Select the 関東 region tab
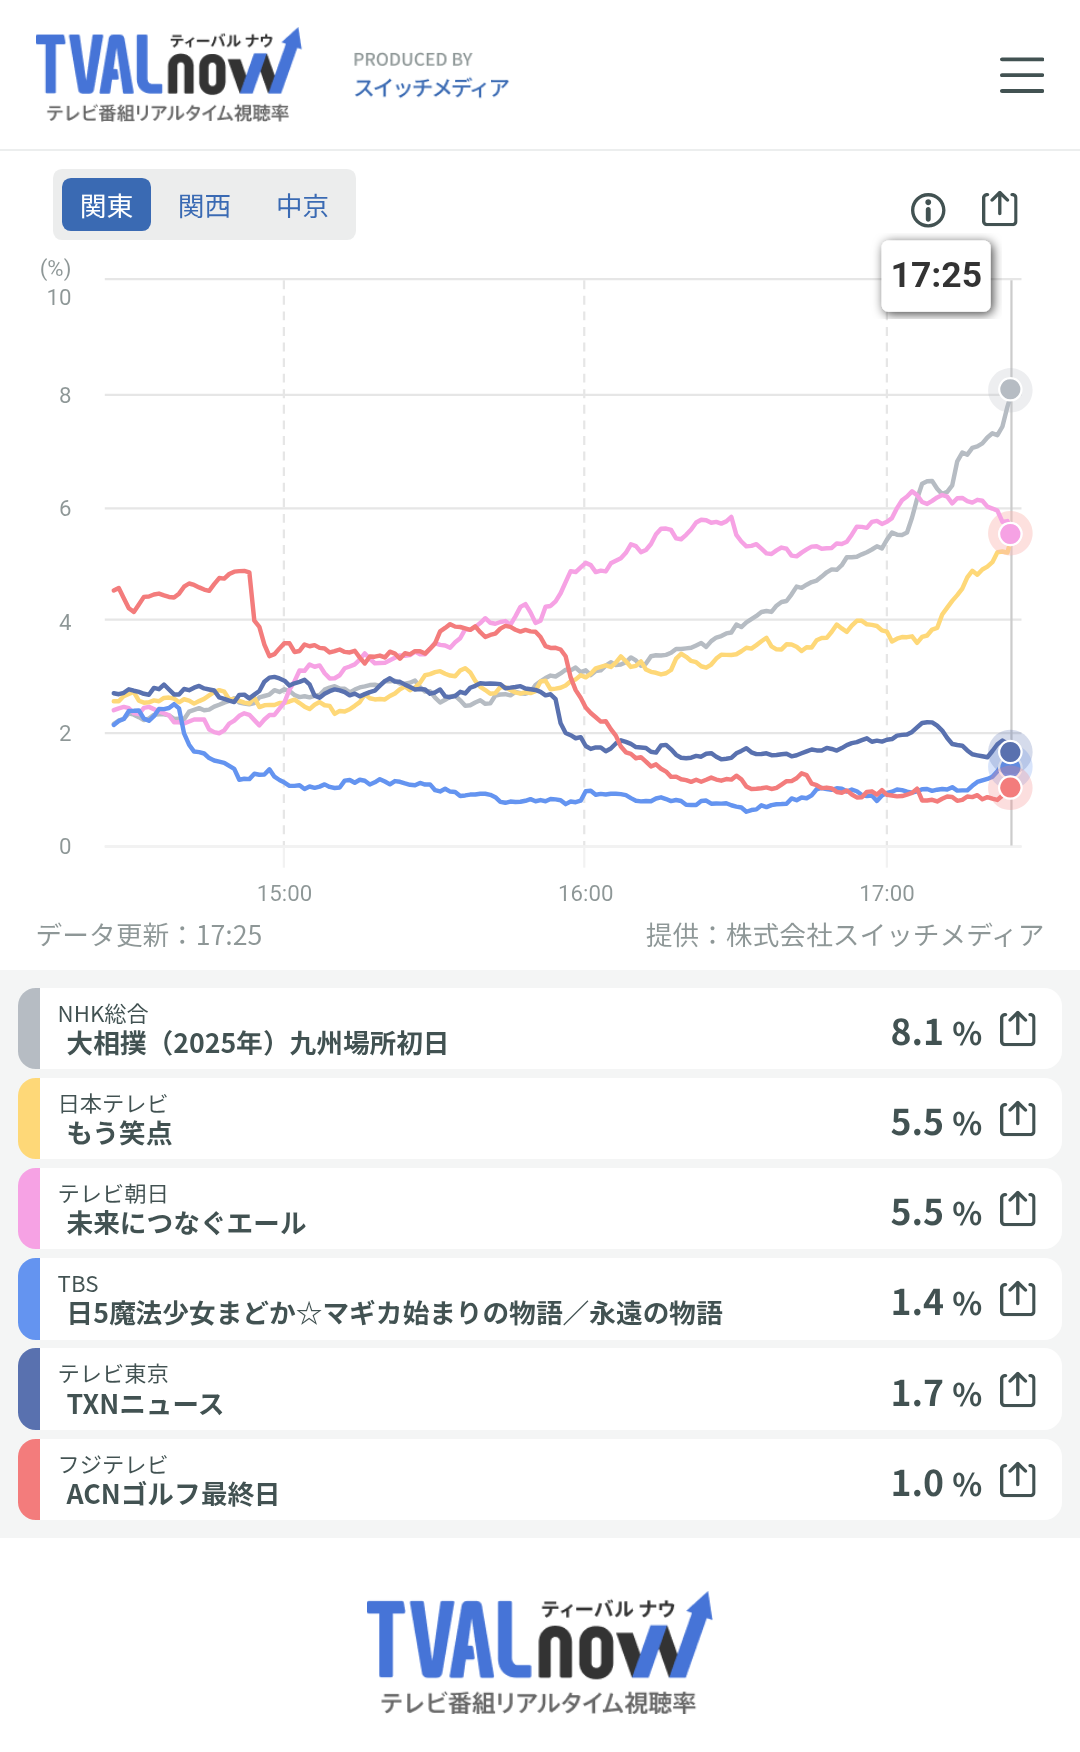 click(106, 205)
